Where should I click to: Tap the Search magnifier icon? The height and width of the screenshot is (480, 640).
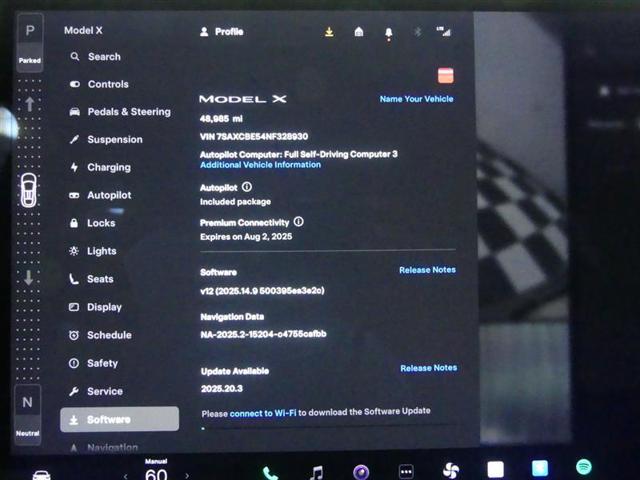(75, 56)
